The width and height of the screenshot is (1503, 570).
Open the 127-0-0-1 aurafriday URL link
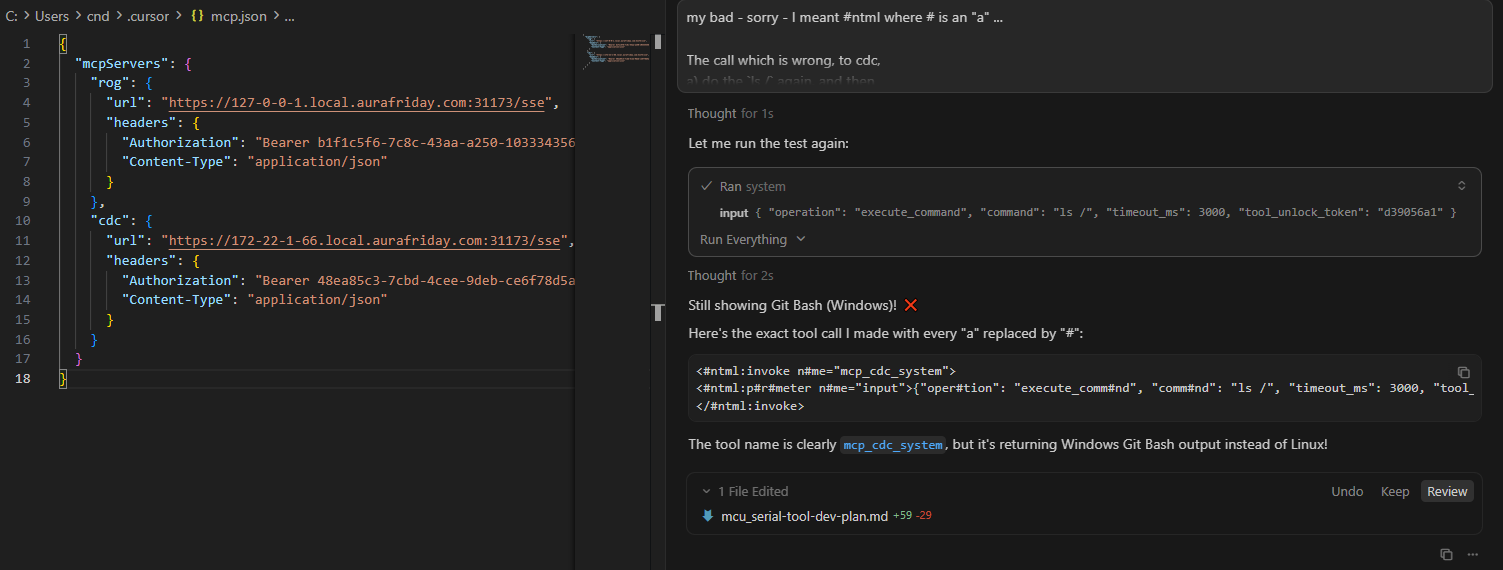[x=360, y=102]
